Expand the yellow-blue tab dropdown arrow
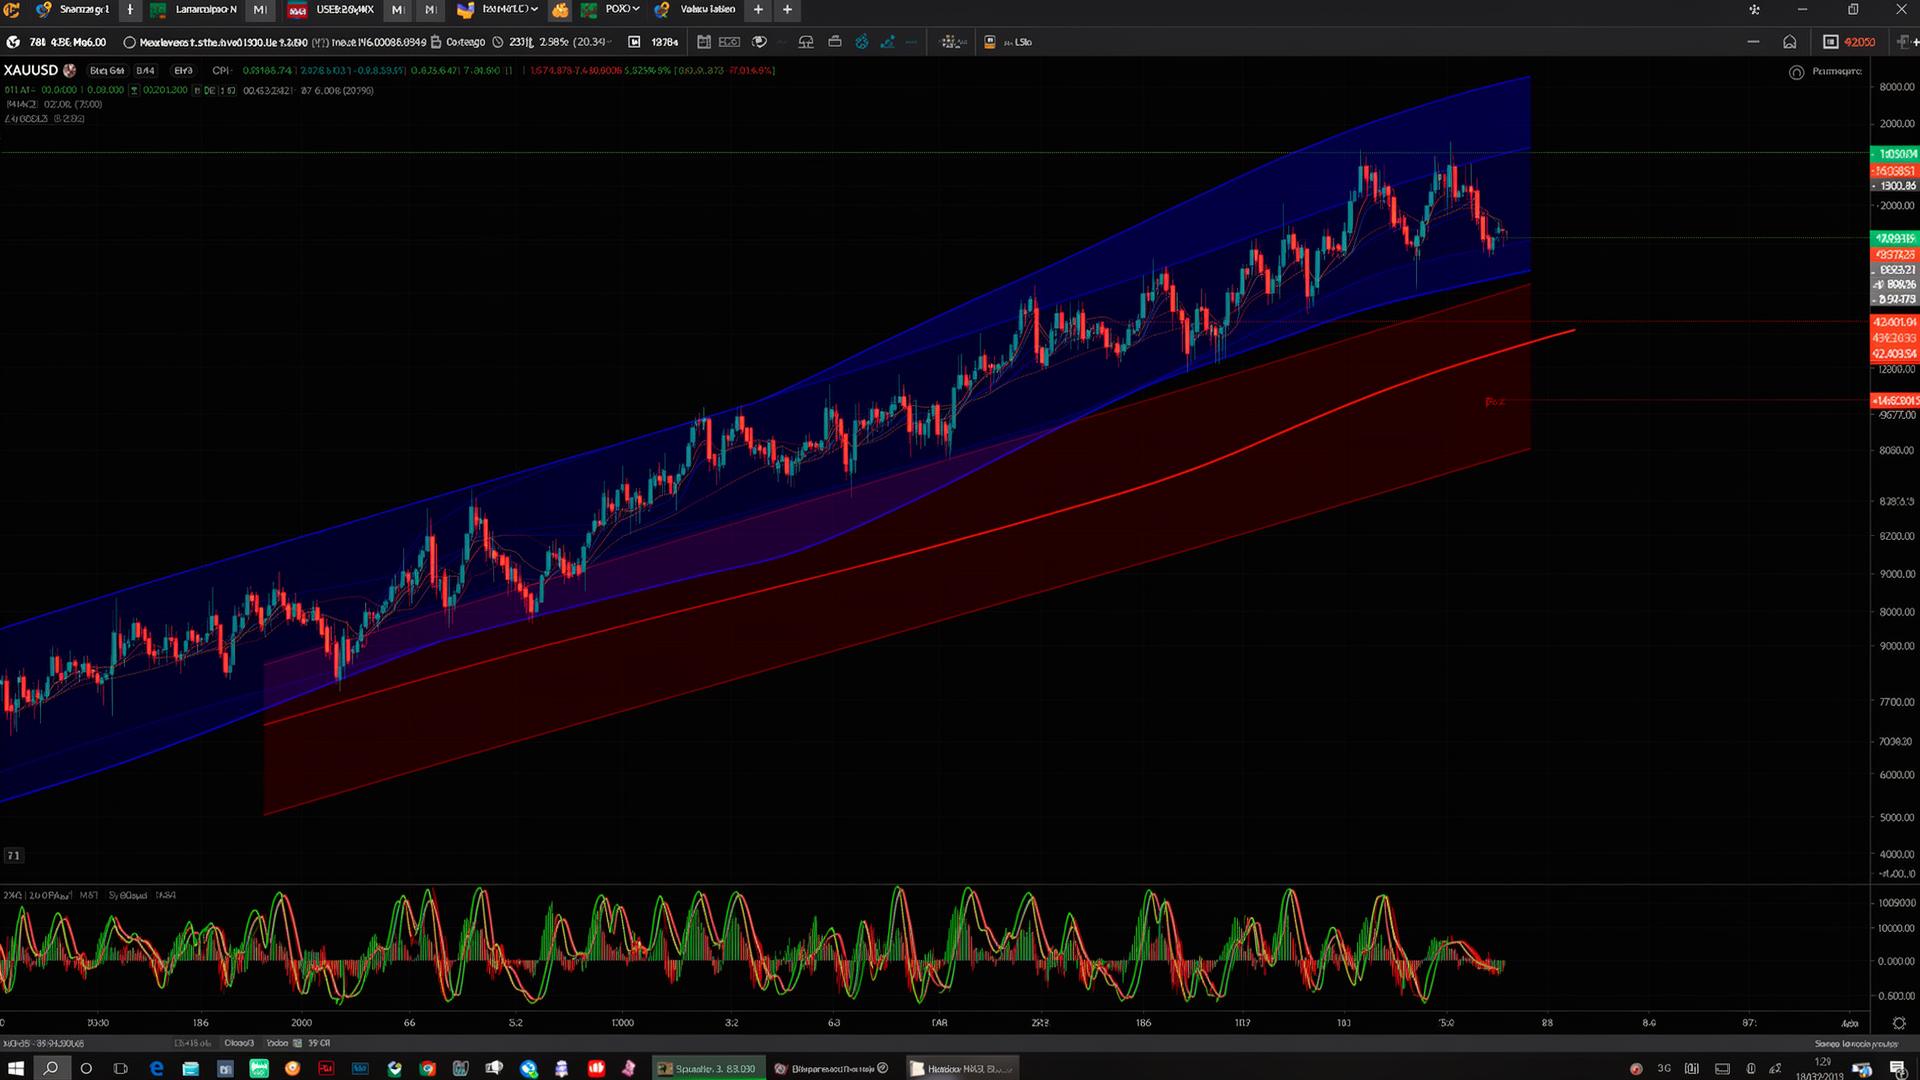 pyautogui.click(x=534, y=9)
